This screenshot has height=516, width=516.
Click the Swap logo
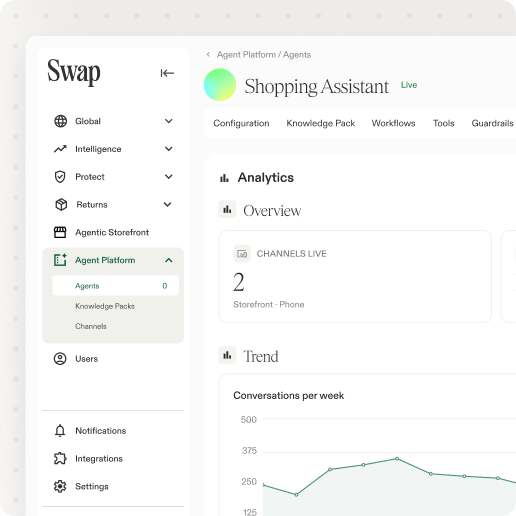74,71
